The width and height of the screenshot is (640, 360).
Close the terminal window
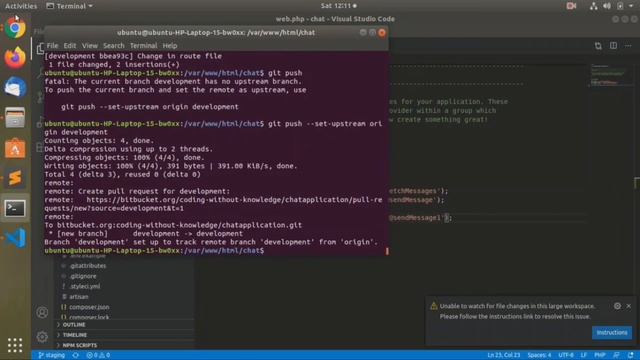click(382, 33)
